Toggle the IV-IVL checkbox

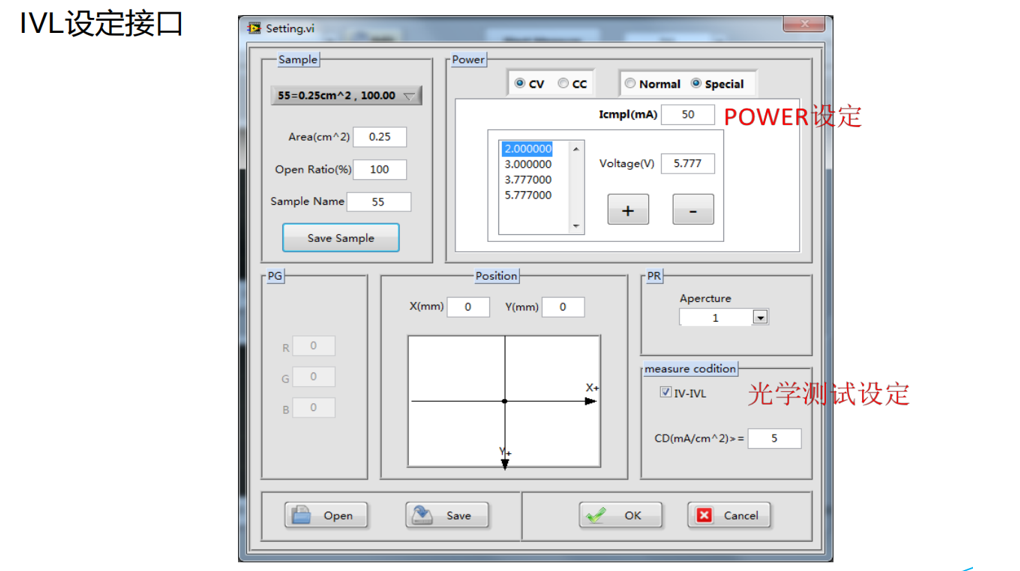(666, 393)
